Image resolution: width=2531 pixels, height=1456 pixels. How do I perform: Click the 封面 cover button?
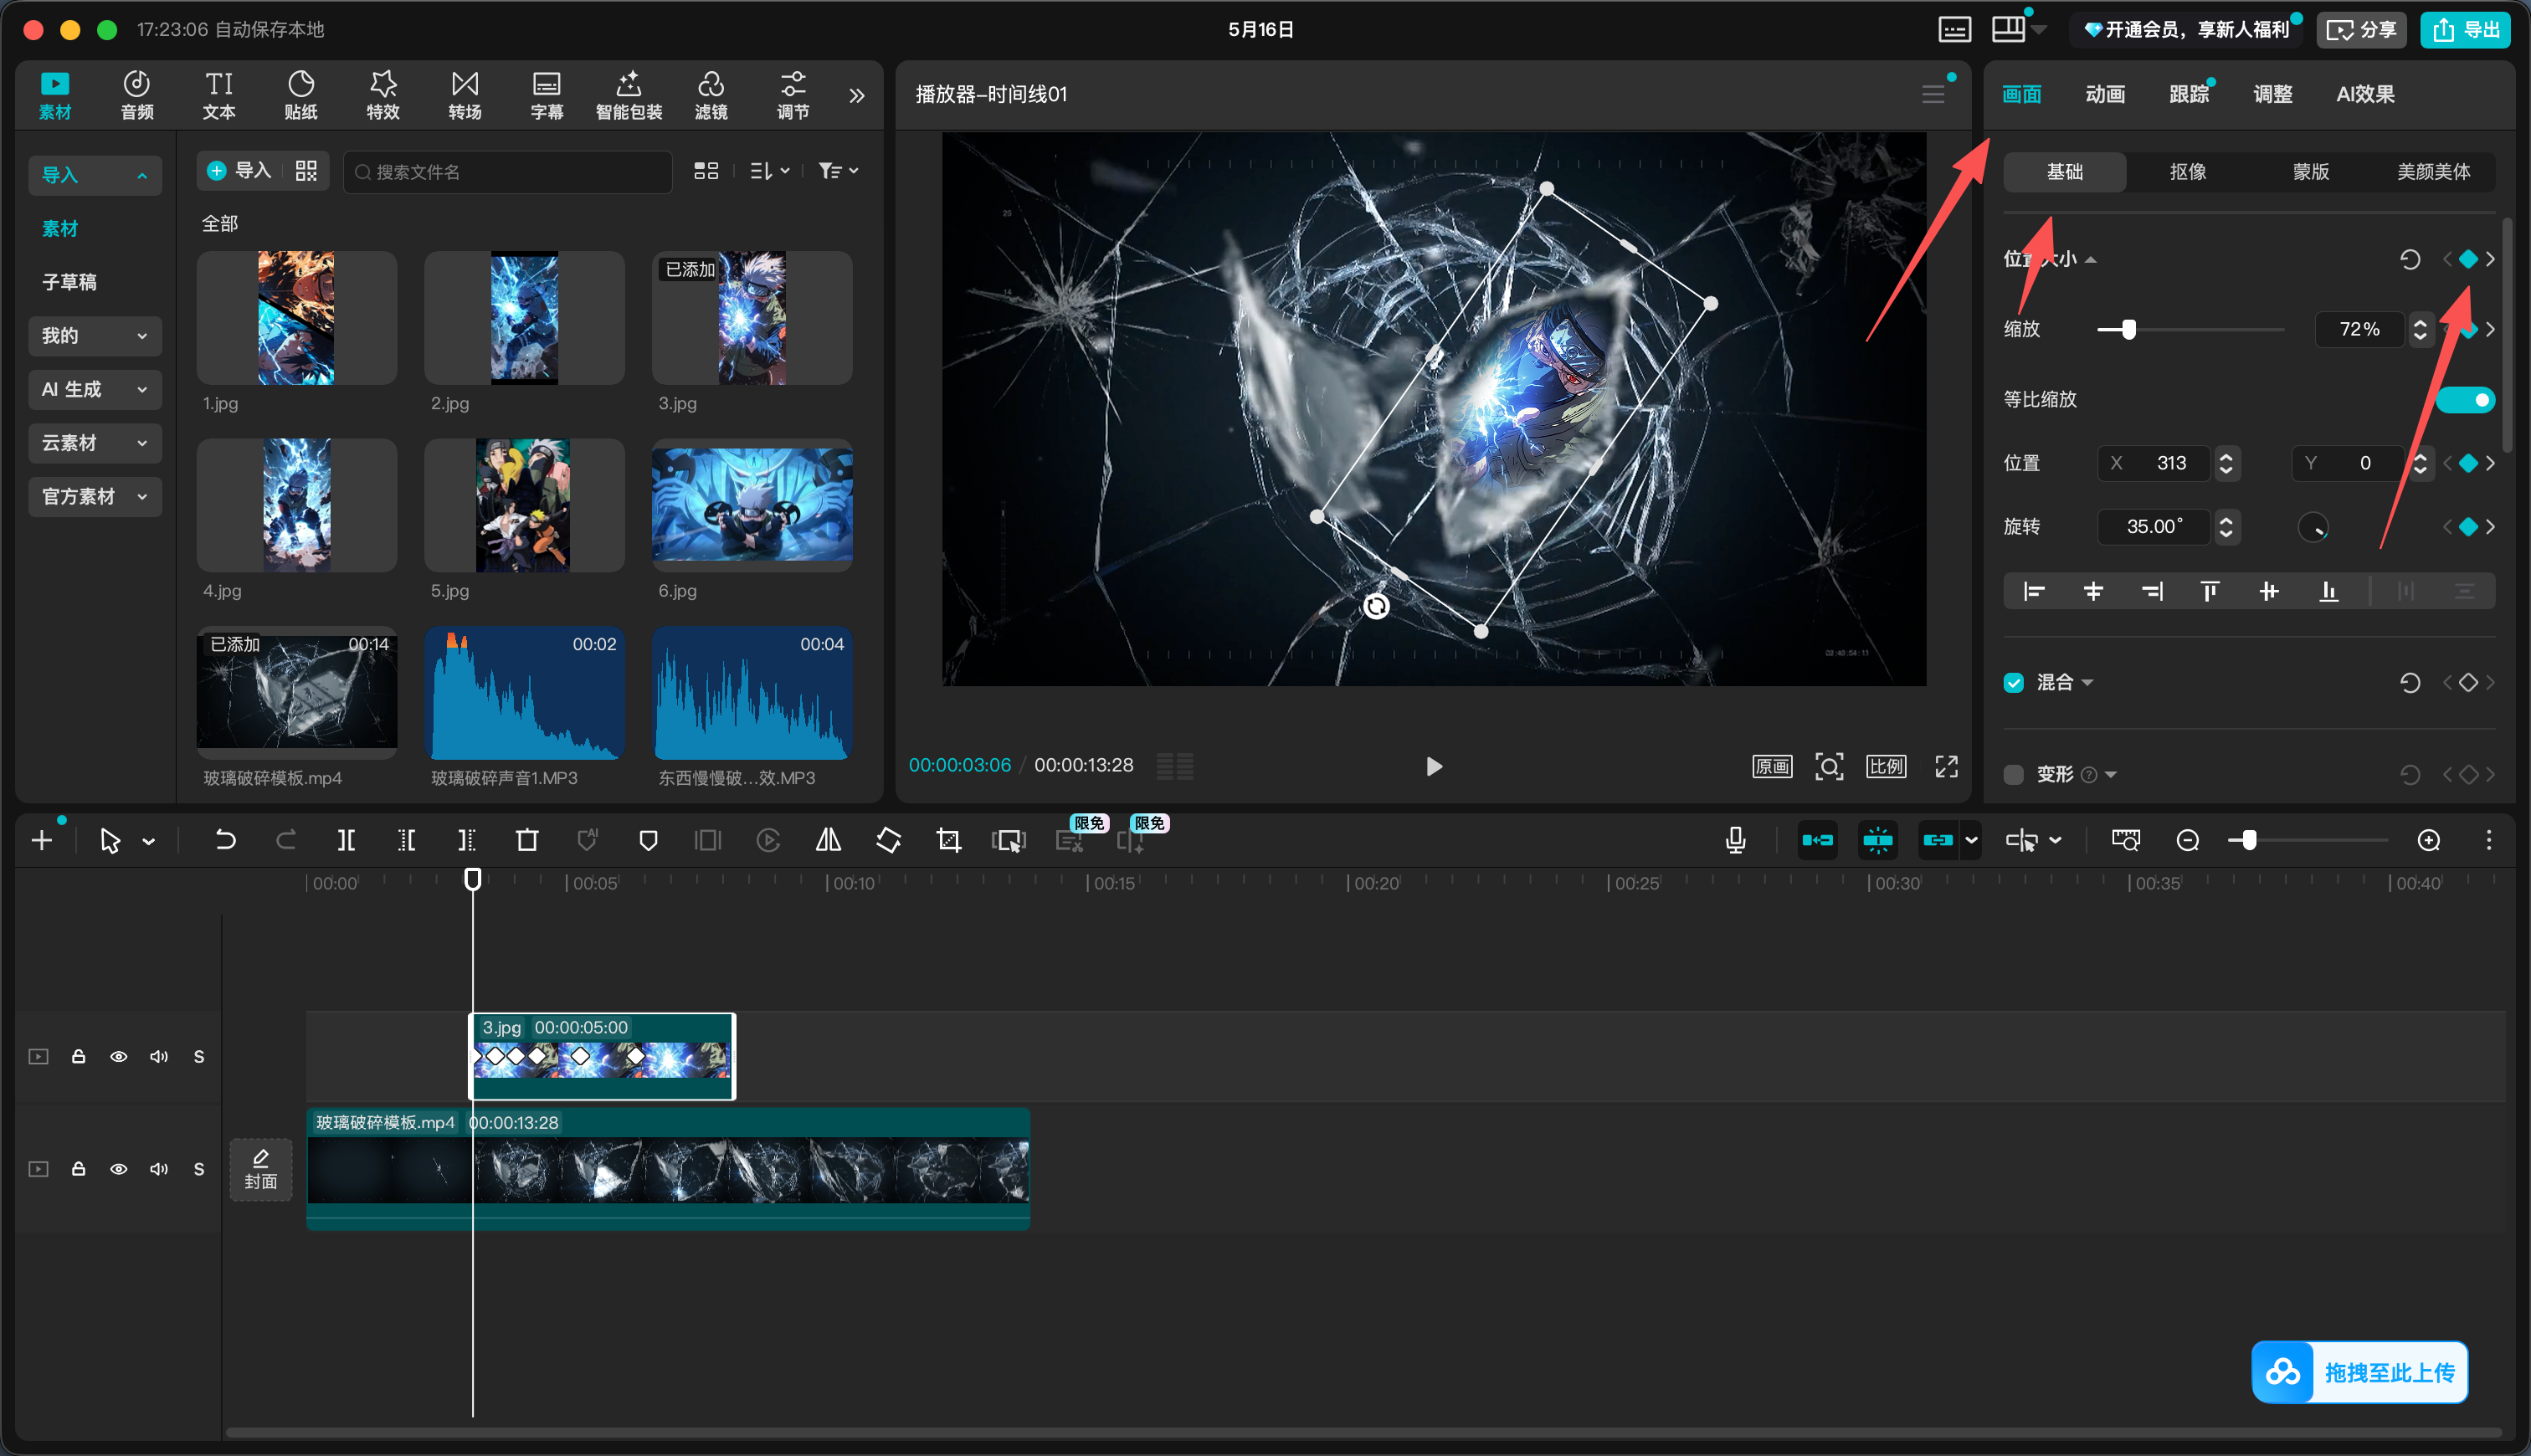(261, 1169)
